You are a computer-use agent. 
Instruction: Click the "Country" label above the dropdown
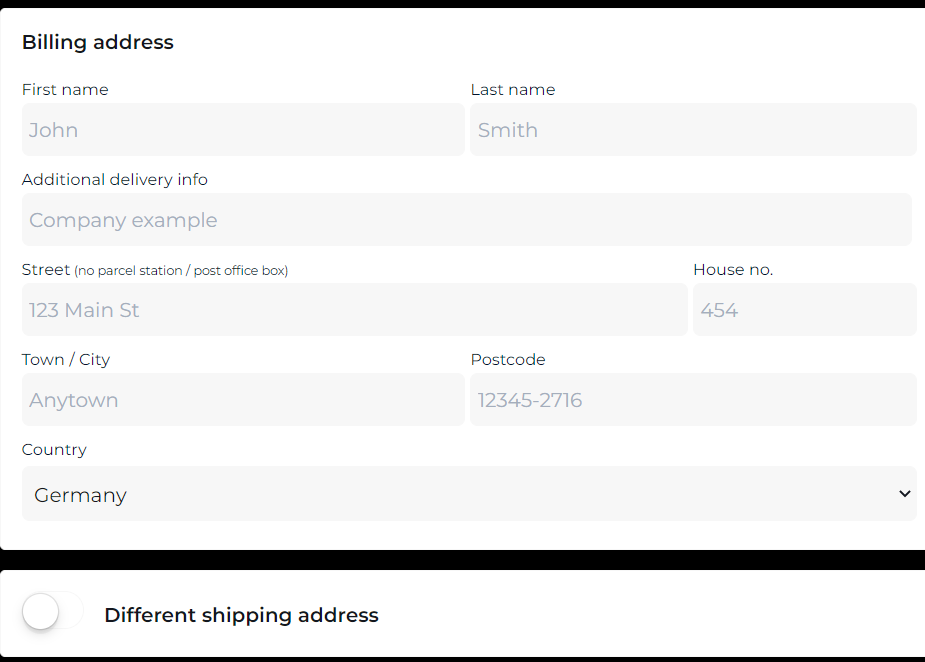54,450
